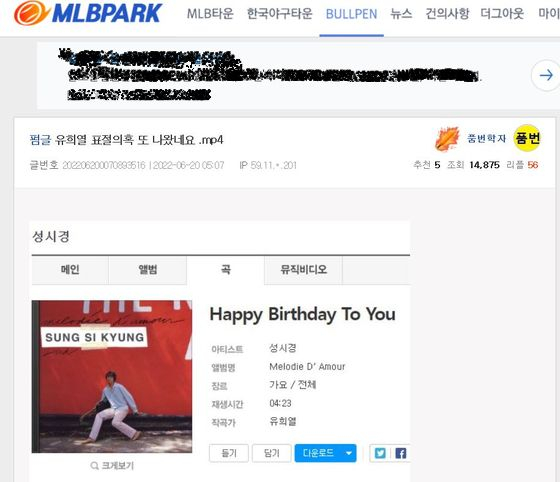Click the flame icon beside 풀변학자
The height and width of the screenshot is (482, 560).
coord(447,139)
